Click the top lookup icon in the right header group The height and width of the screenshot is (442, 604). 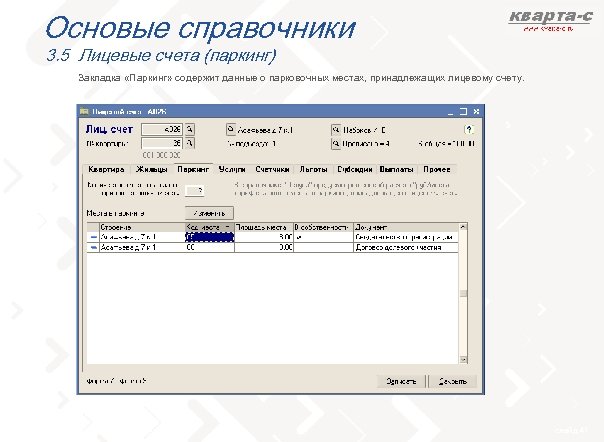[336, 130]
